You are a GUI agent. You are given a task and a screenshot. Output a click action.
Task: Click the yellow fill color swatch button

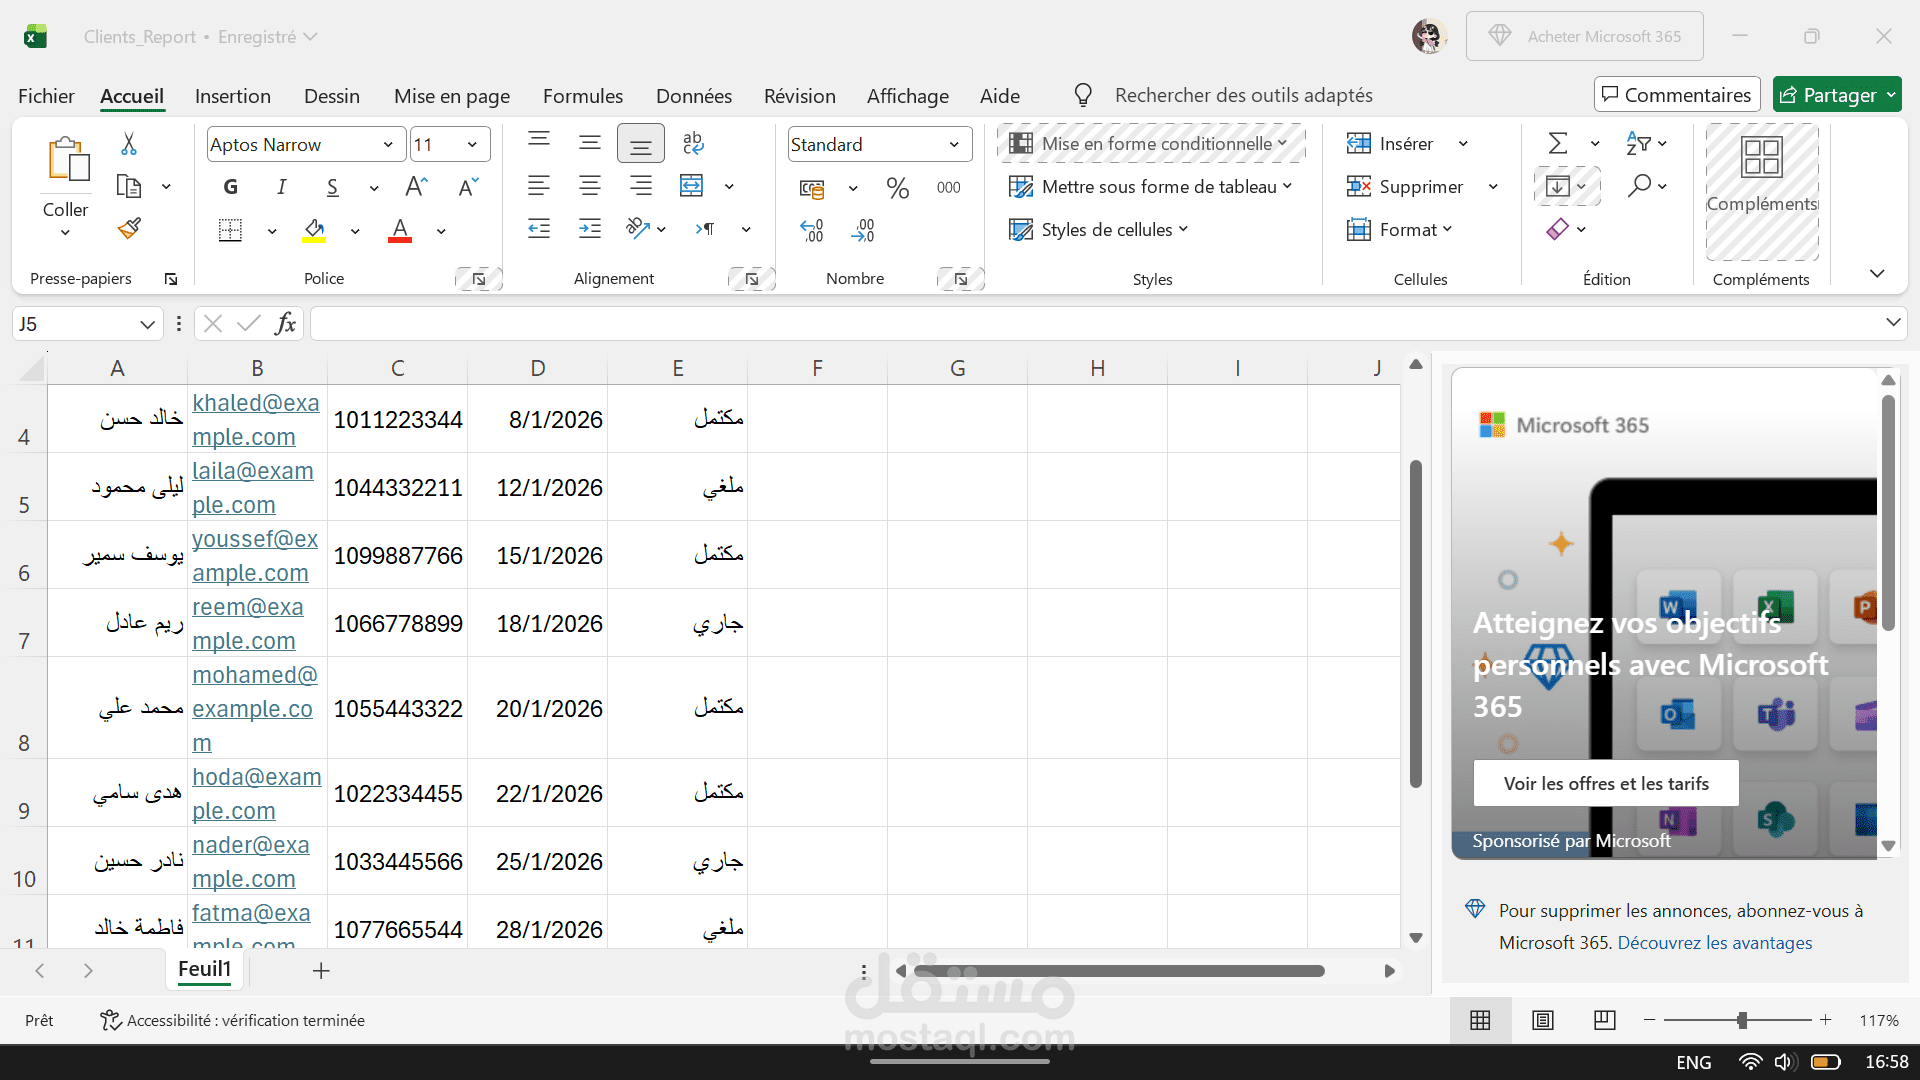coord(314,230)
